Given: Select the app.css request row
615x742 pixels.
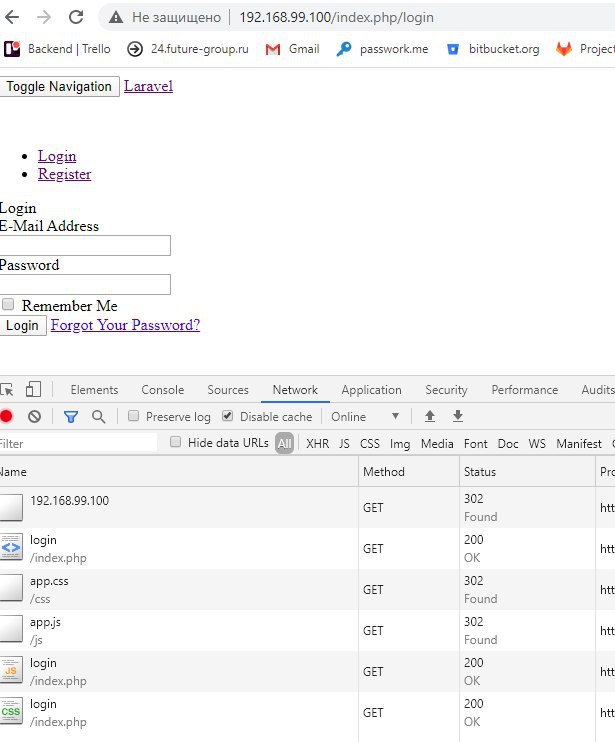Looking at the screenshot, I should point(308,590).
